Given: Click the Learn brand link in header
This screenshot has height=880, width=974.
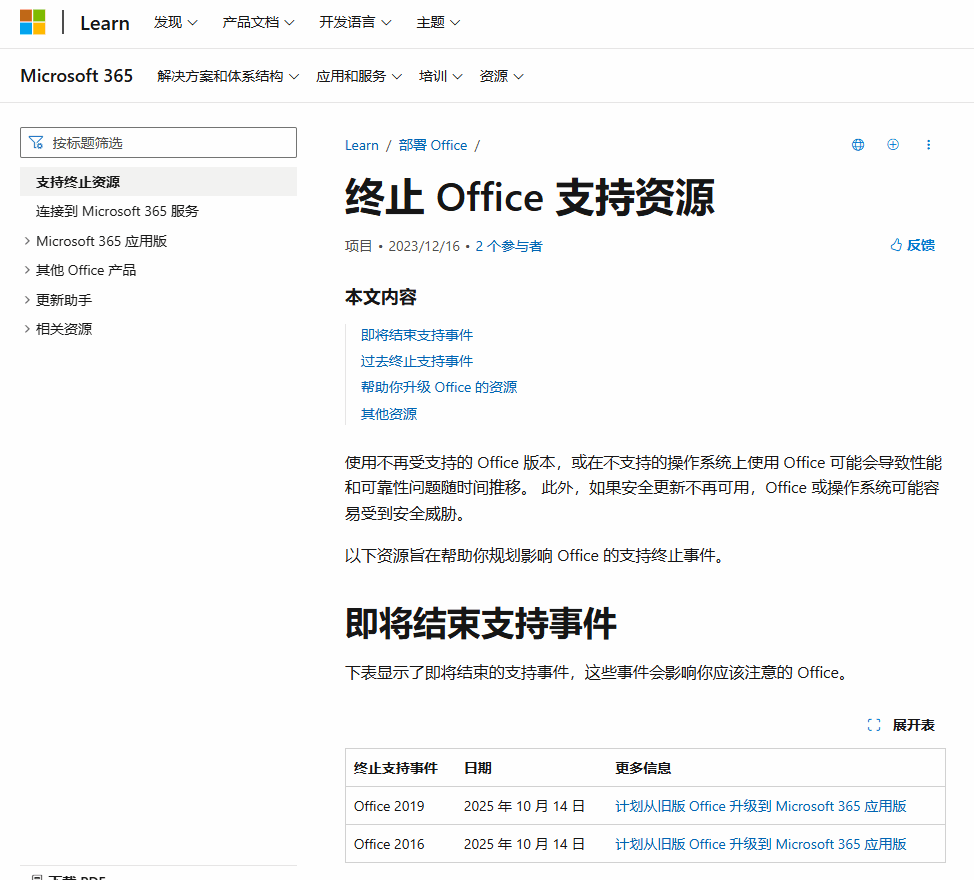Looking at the screenshot, I should [104, 23].
